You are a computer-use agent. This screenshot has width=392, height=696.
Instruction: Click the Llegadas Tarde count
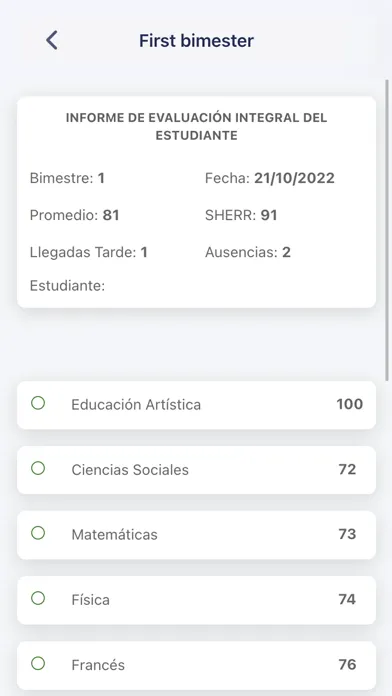pyautogui.click(x=144, y=252)
